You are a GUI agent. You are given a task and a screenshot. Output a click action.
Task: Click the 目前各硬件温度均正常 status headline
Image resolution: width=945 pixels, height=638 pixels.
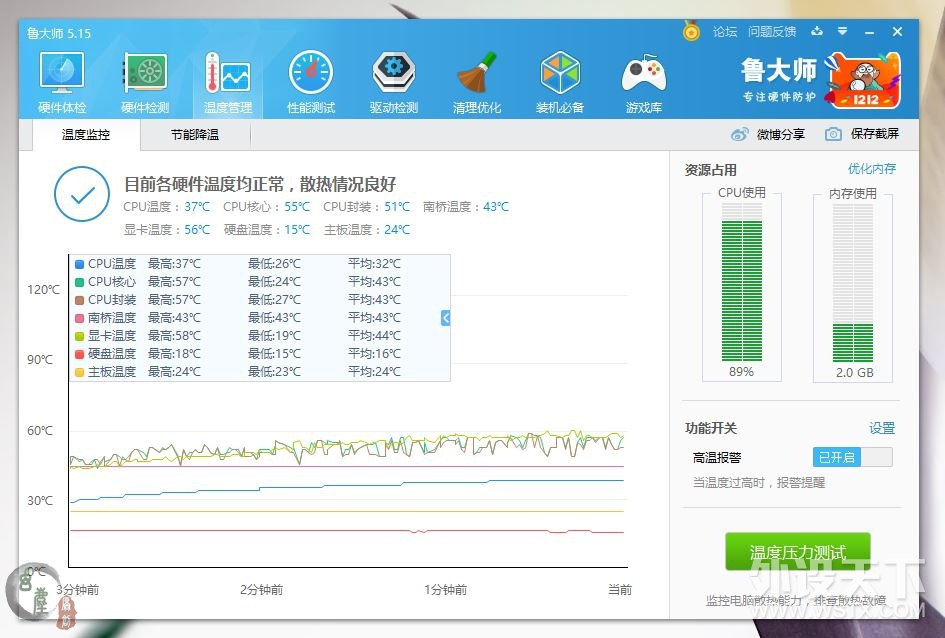260,184
